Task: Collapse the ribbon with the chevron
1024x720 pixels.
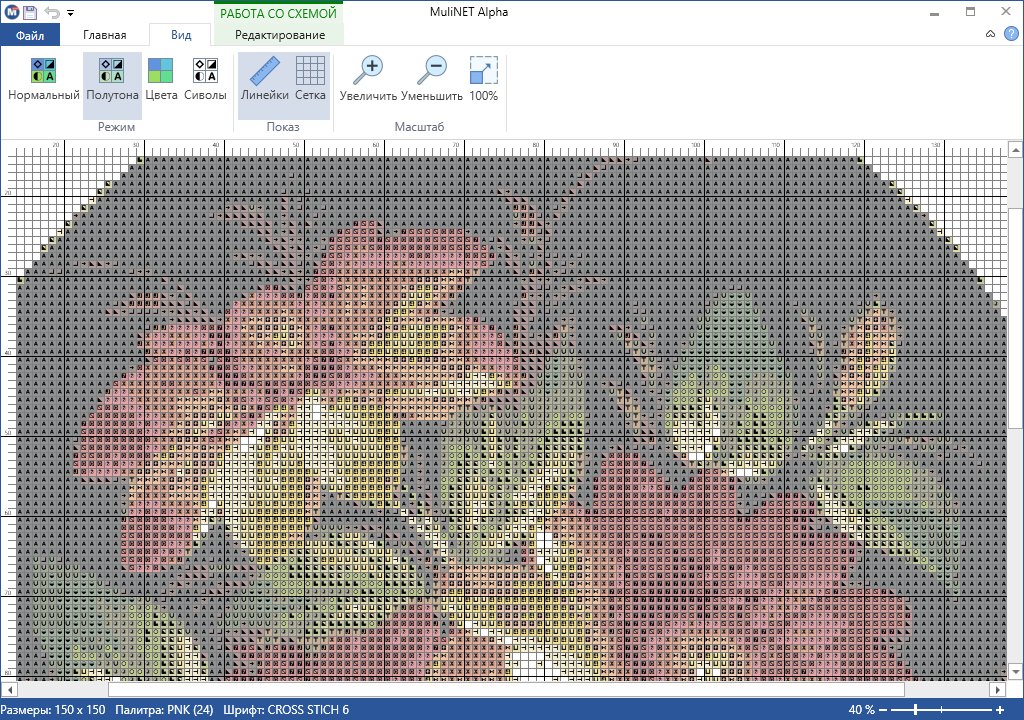Action: (x=991, y=34)
